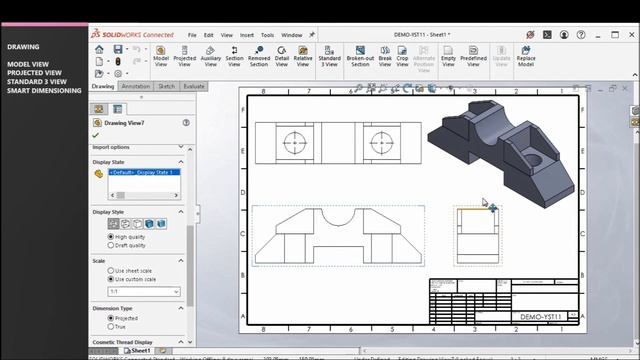Open Drawing View7 help icon

(x=186, y=122)
